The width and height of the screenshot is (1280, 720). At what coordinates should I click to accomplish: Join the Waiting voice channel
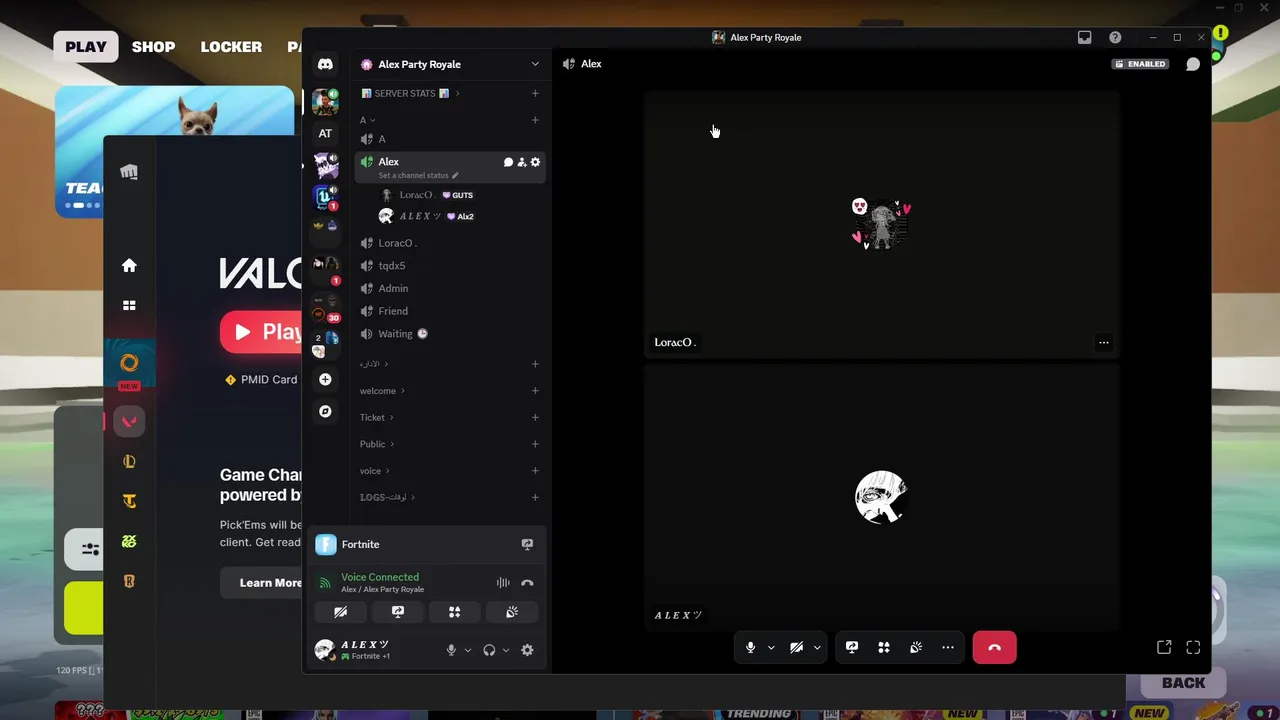pyautogui.click(x=450, y=334)
